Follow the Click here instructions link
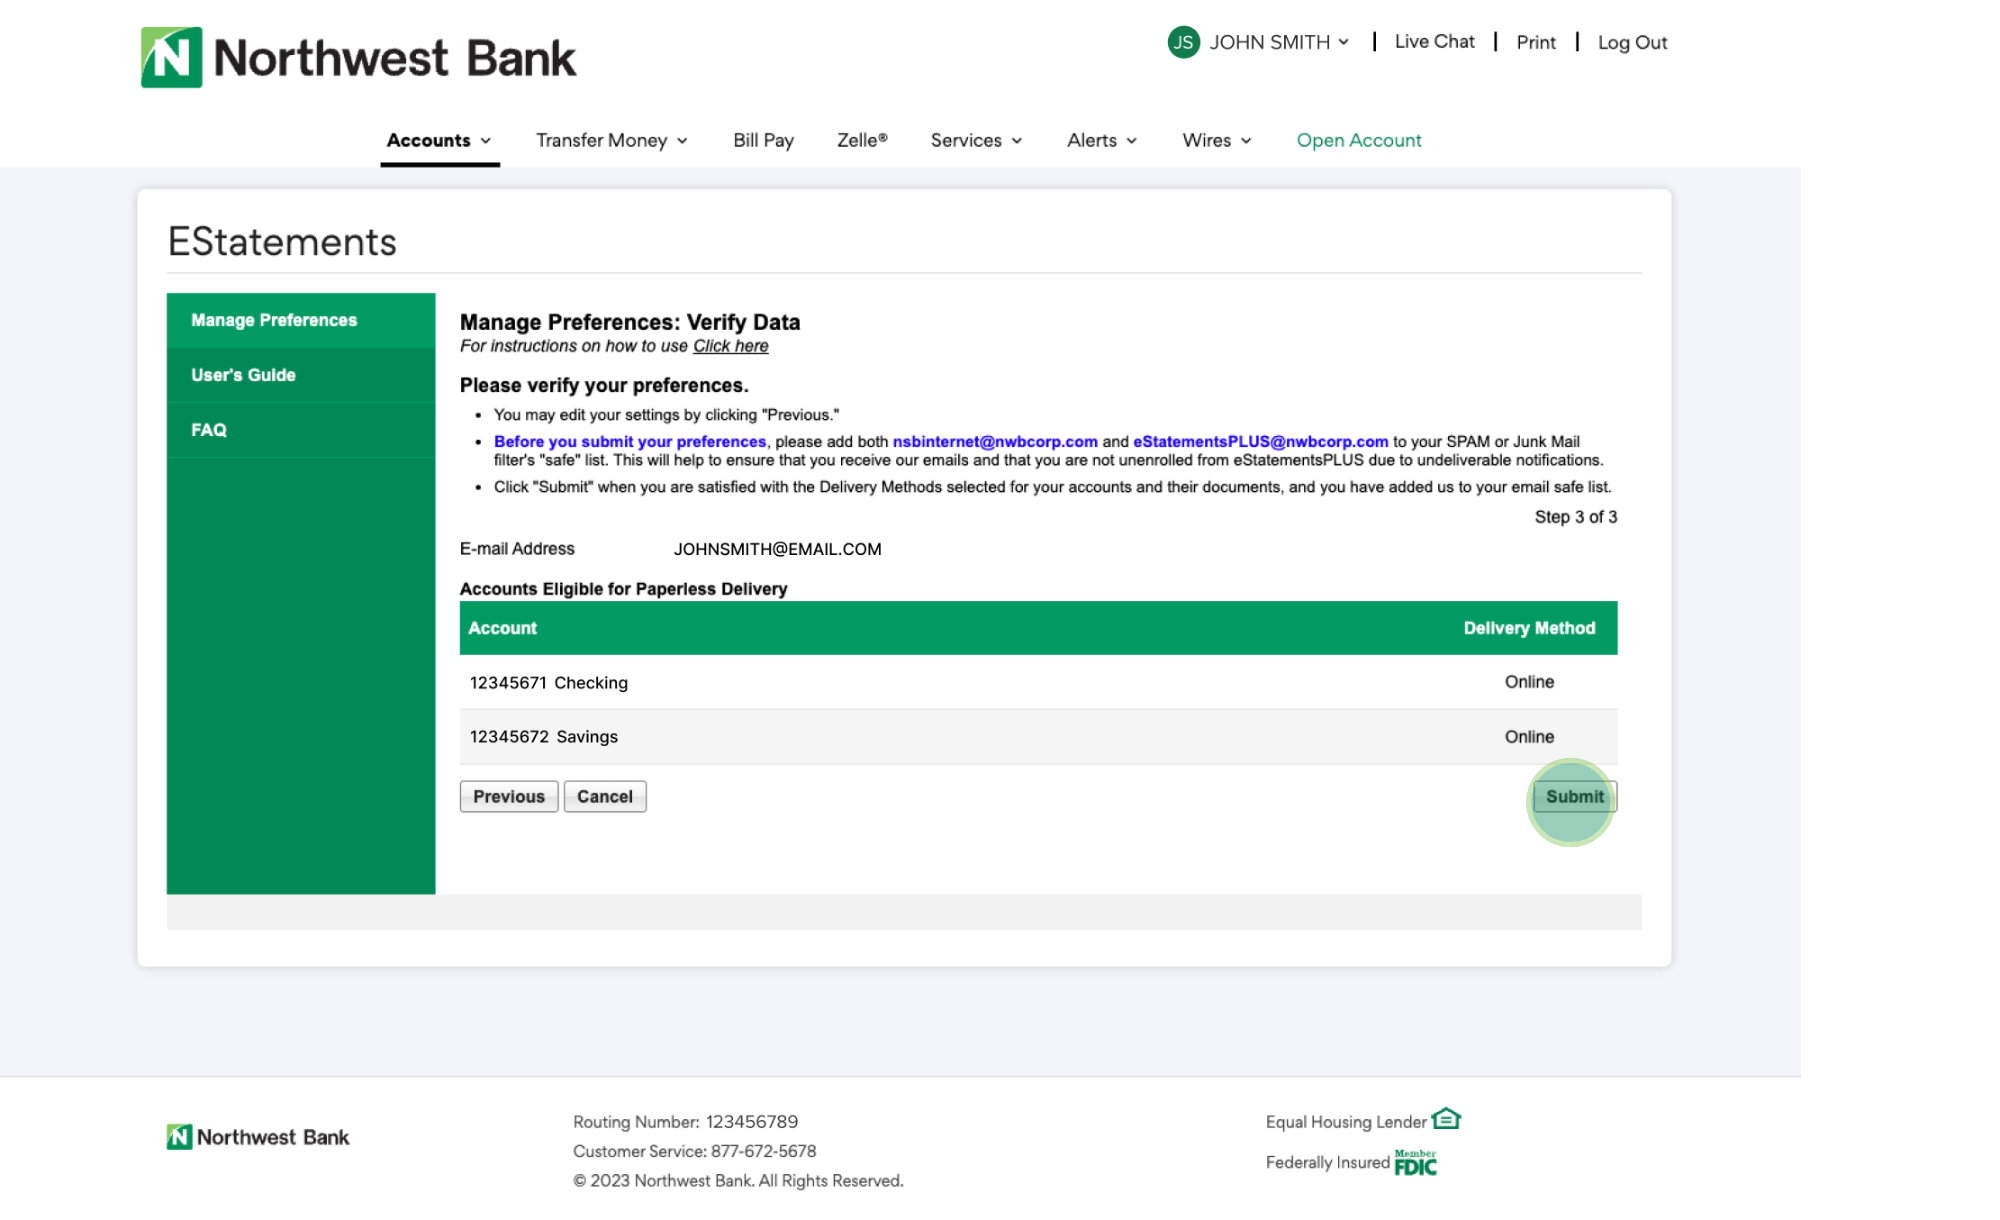2000x1220 pixels. [x=730, y=346]
